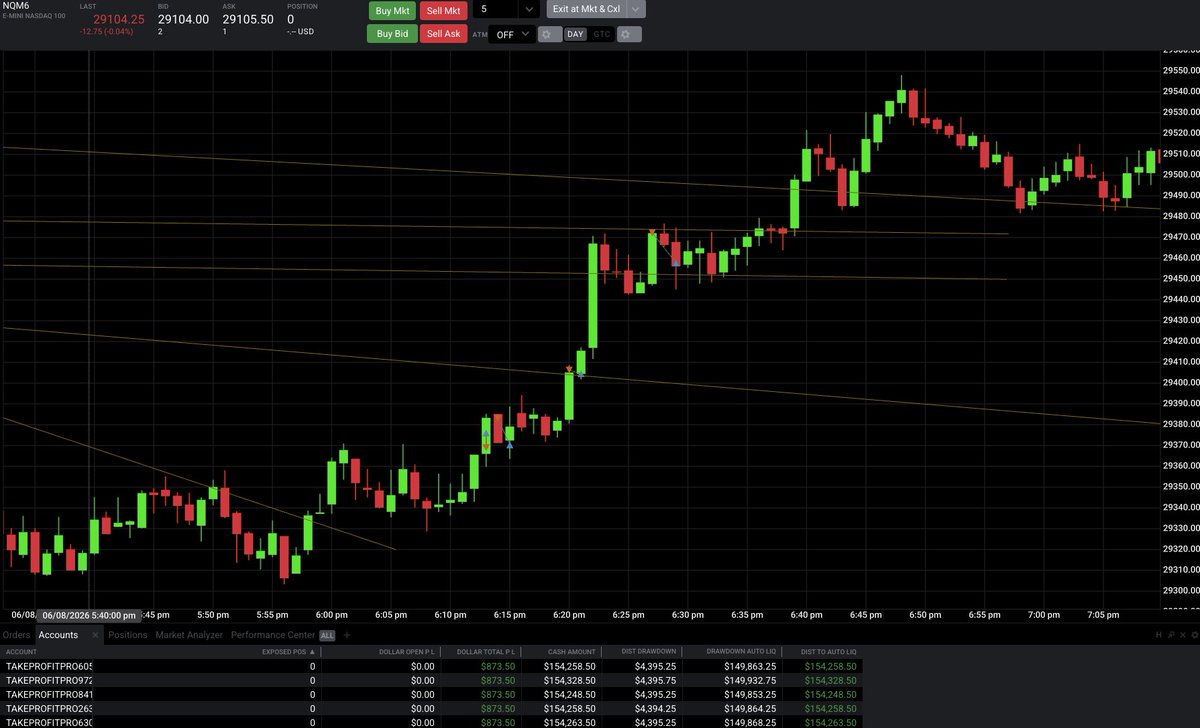Image resolution: width=1200 pixels, height=728 pixels.
Task: Click cash amount $154,328.50
Action: (572, 680)
